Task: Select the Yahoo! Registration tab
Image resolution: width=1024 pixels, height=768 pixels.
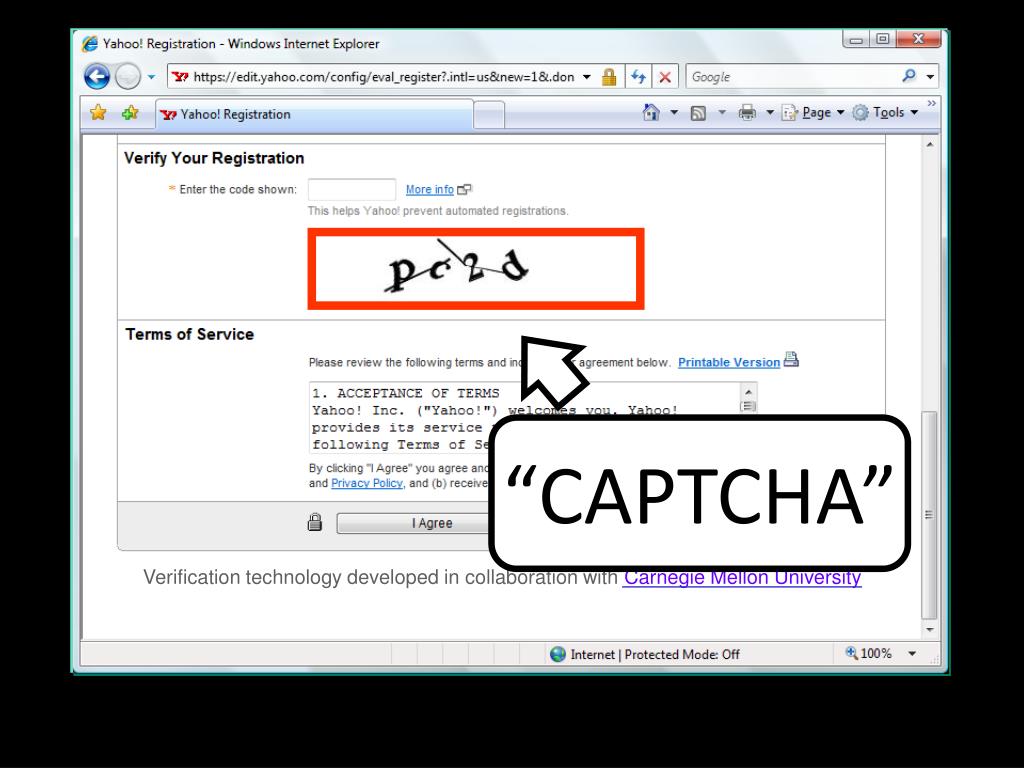Action: [314, 114]
